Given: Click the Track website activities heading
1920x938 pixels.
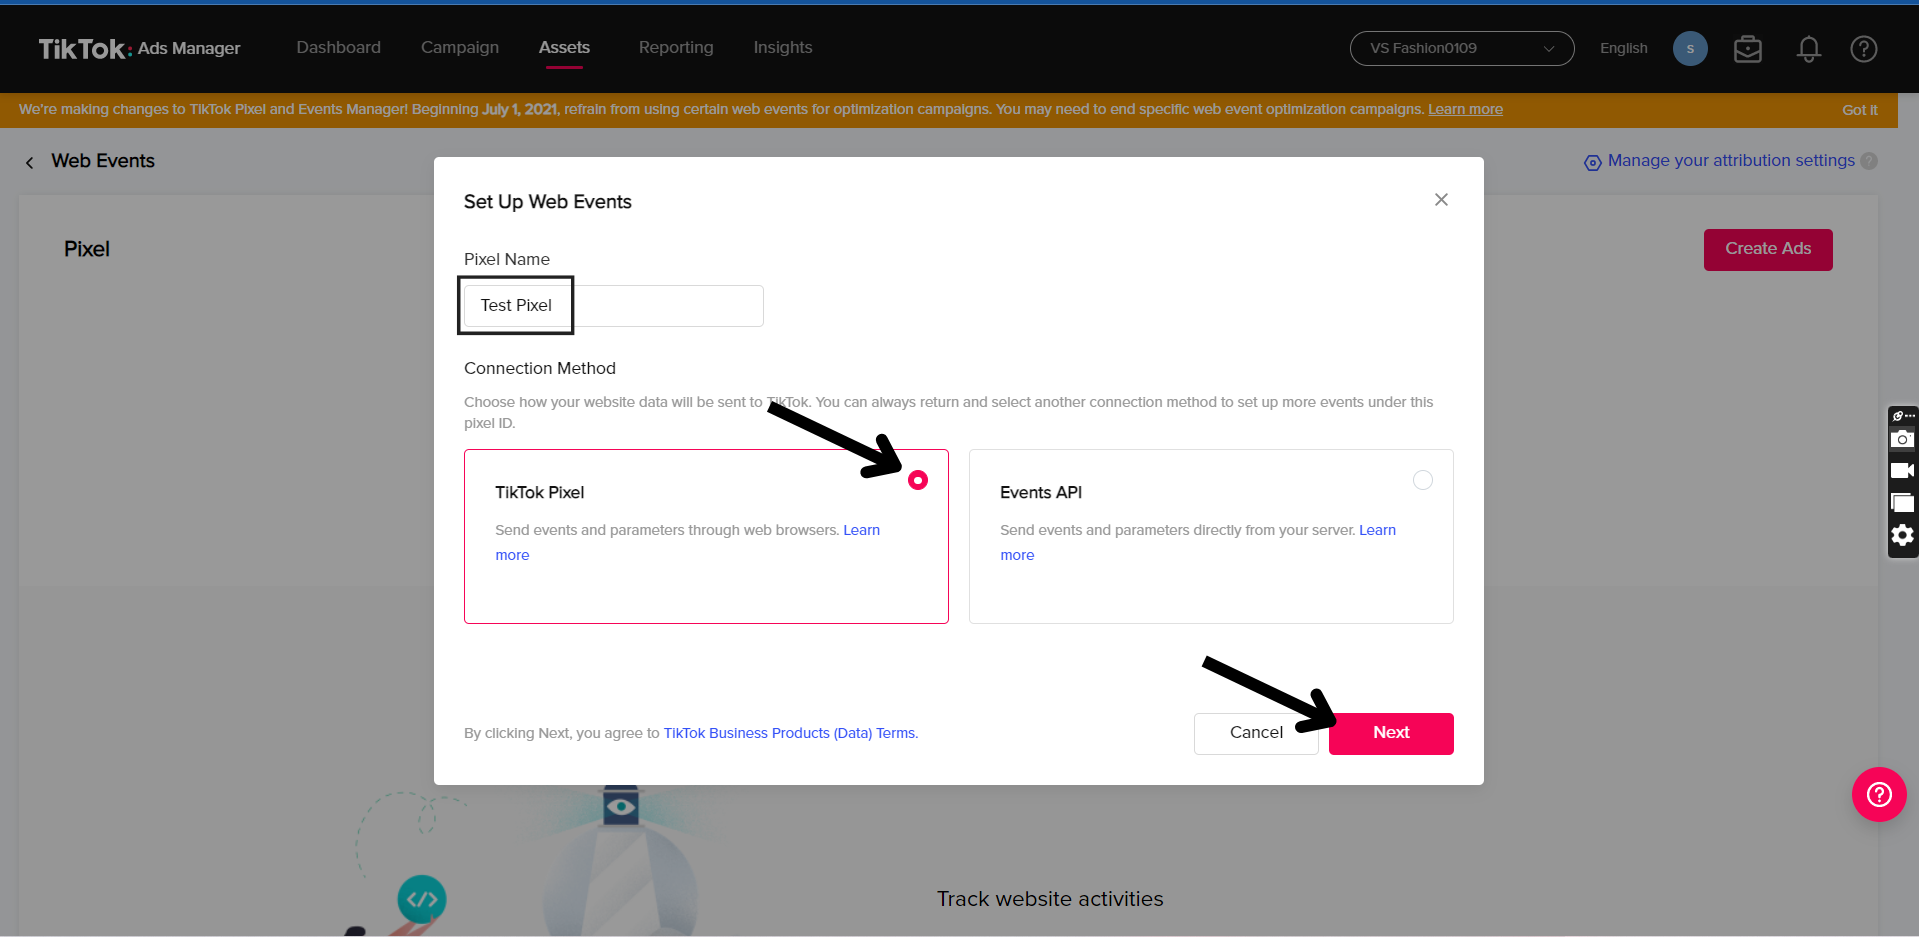Looking at the screenshot, I should coord(1050,899).
